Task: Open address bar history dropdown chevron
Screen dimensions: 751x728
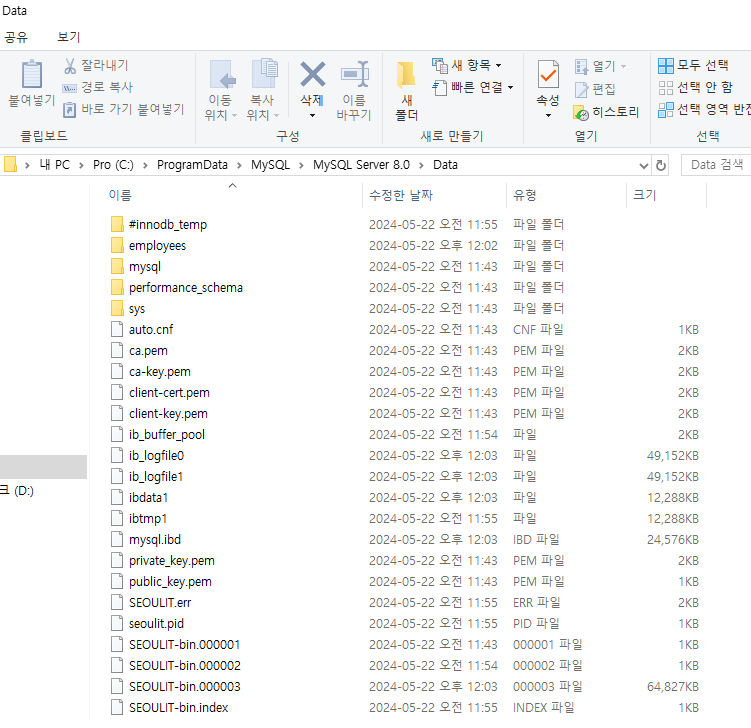Action: click(644, 166)
